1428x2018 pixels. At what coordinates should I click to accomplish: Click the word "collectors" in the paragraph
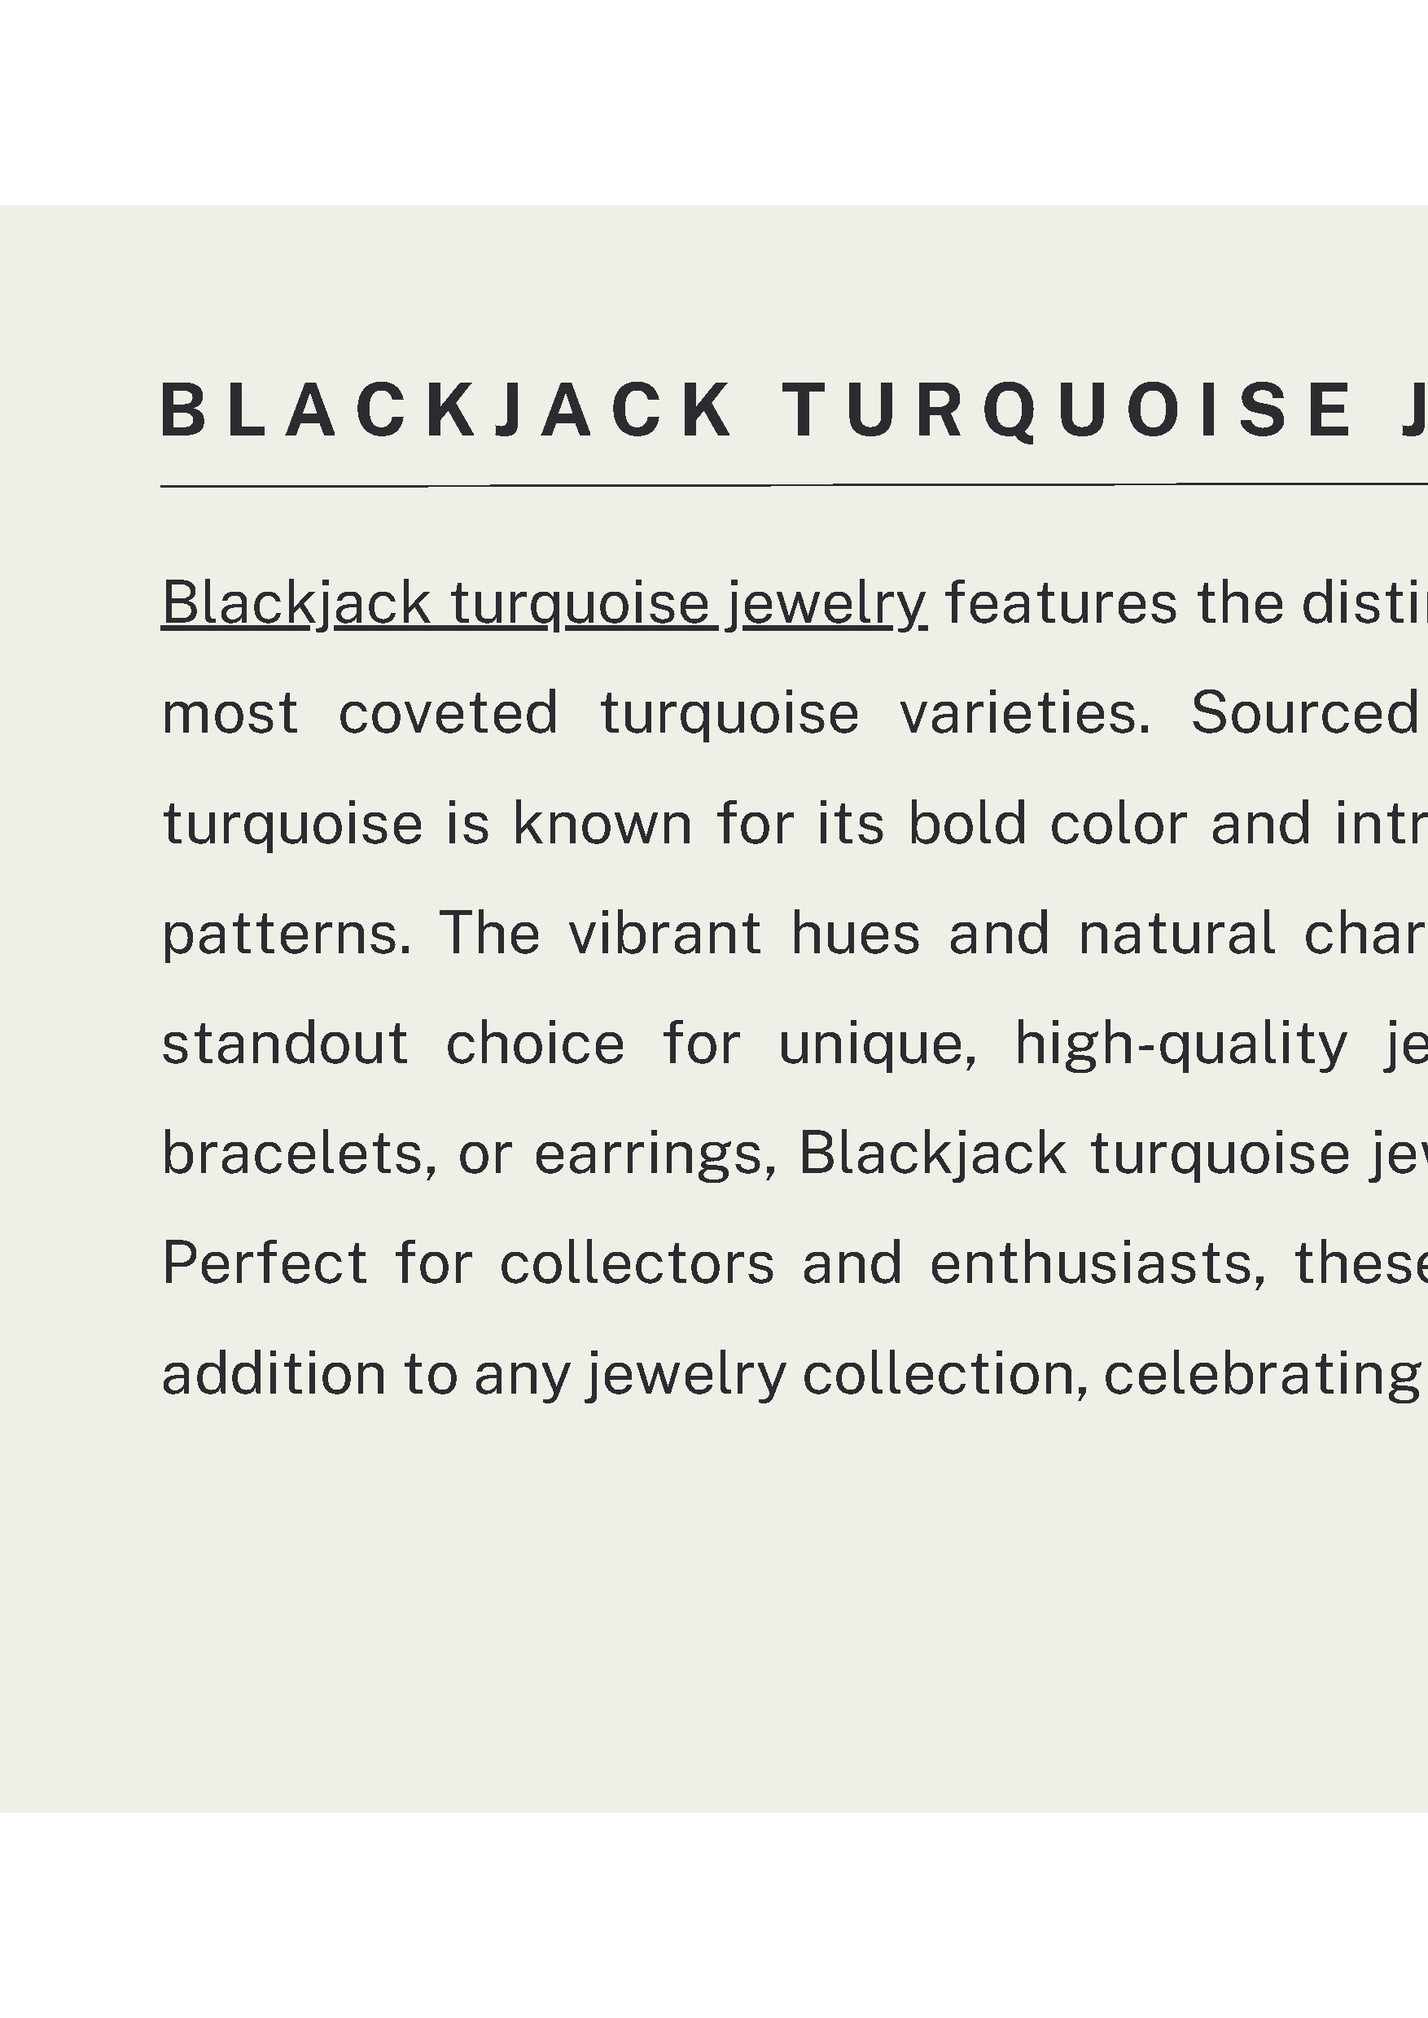pyautogui.click(x=637, y=1263)
